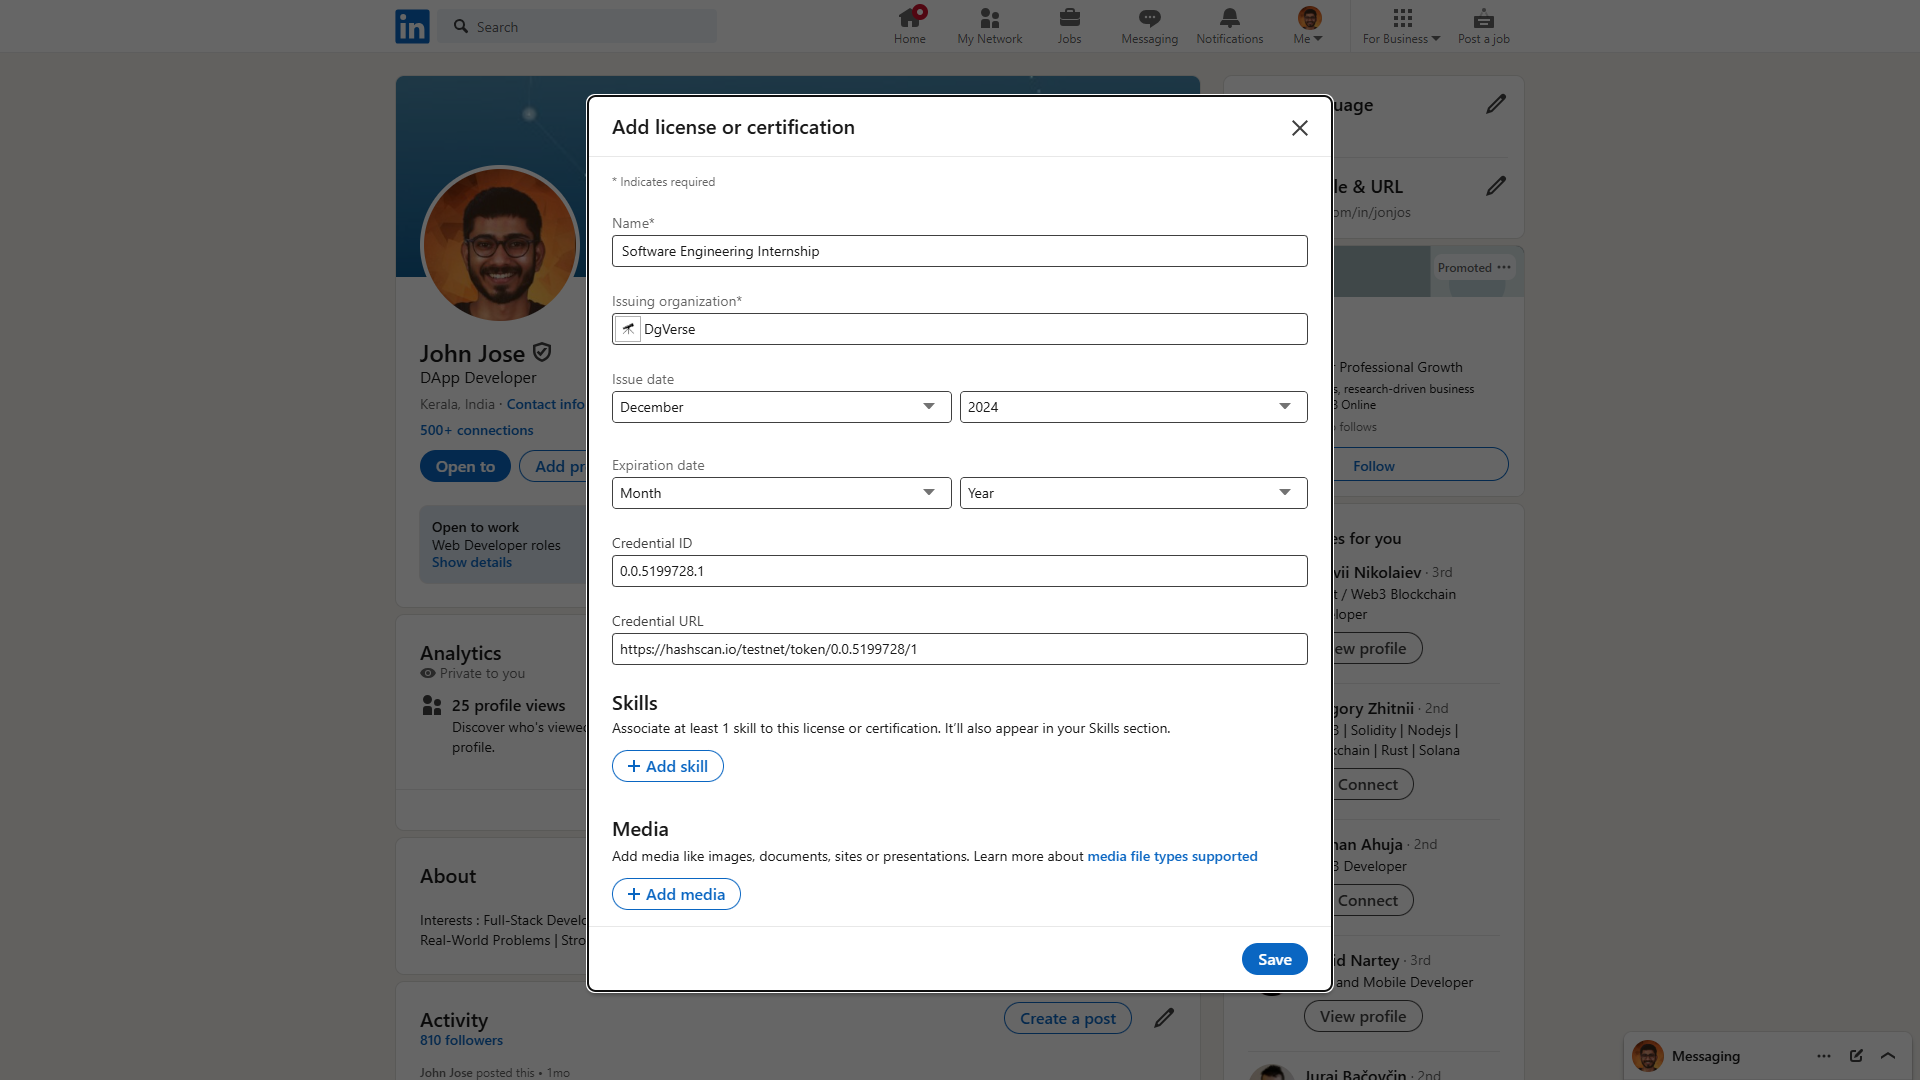Open the Expiration date Year dropdown
Screen dimensions: 1920x1080
[x=1133, y=493]
